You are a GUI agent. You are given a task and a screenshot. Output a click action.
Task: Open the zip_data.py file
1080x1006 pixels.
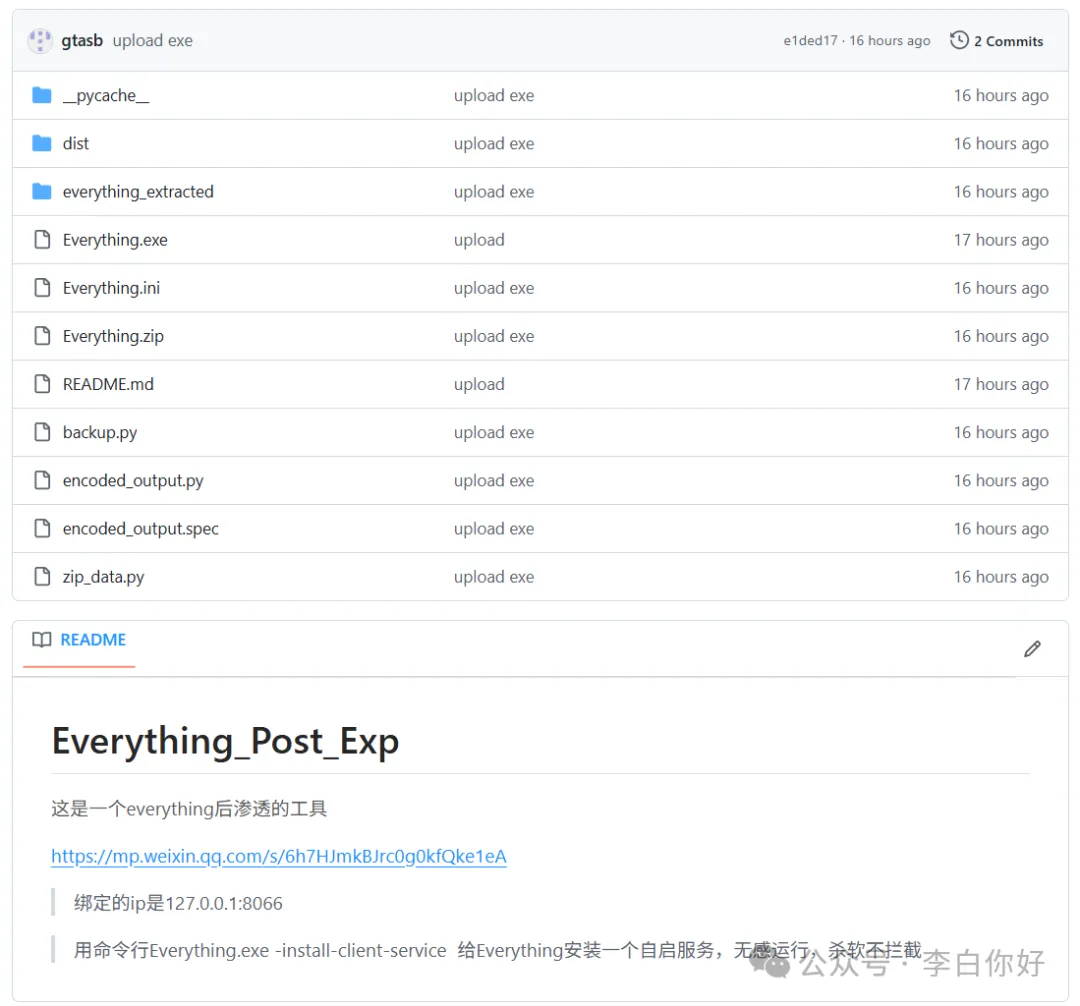click(x=103, y=577)
